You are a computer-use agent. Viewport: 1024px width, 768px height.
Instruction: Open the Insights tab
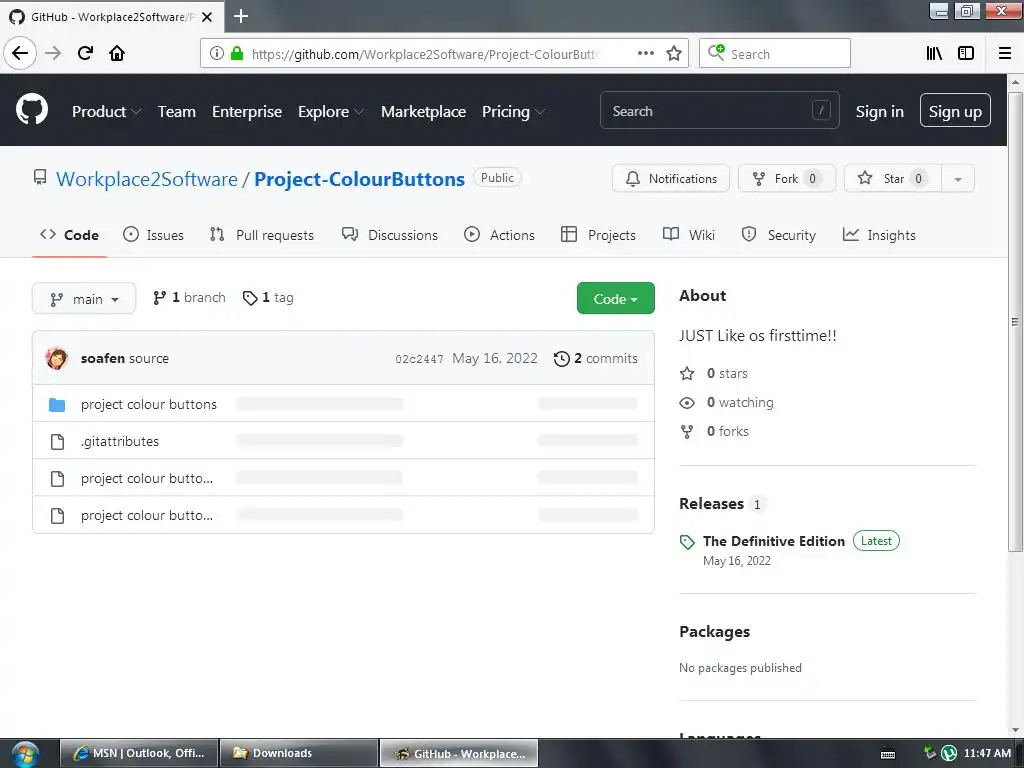(879, 235)
